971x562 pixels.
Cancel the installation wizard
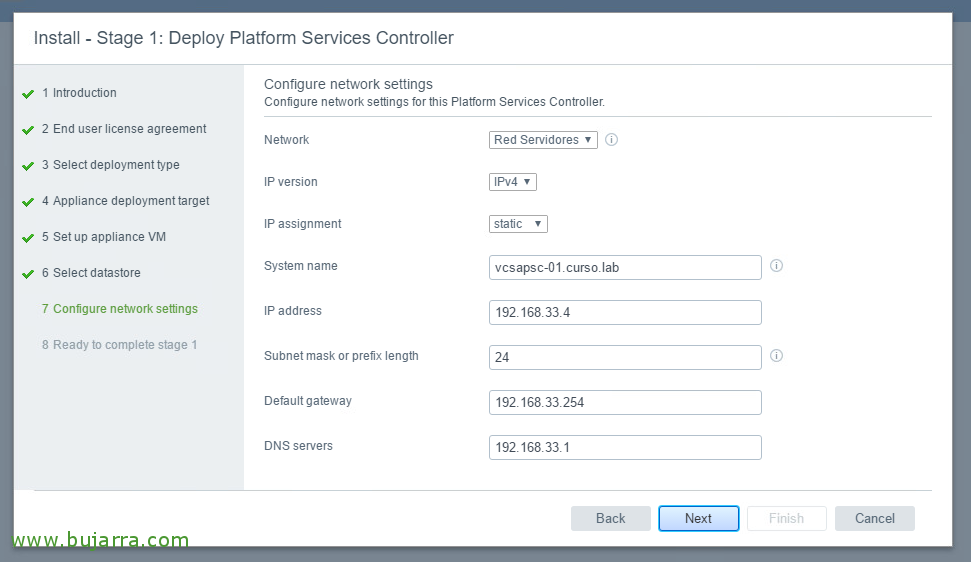pos(874,519)
